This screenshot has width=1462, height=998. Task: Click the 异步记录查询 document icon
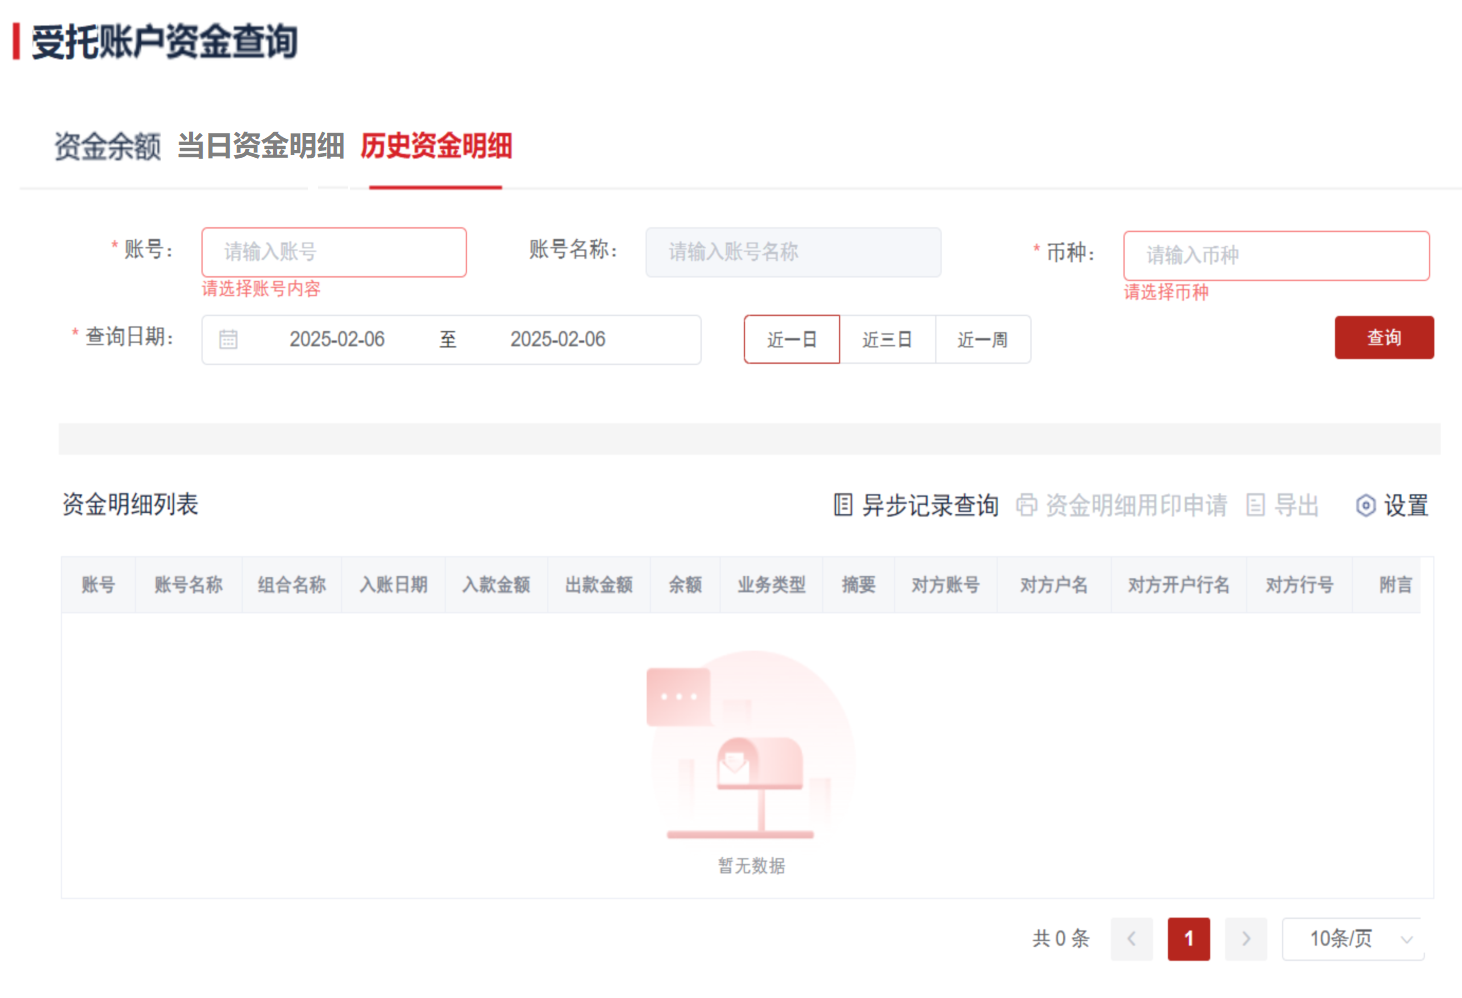coord(843,505)
